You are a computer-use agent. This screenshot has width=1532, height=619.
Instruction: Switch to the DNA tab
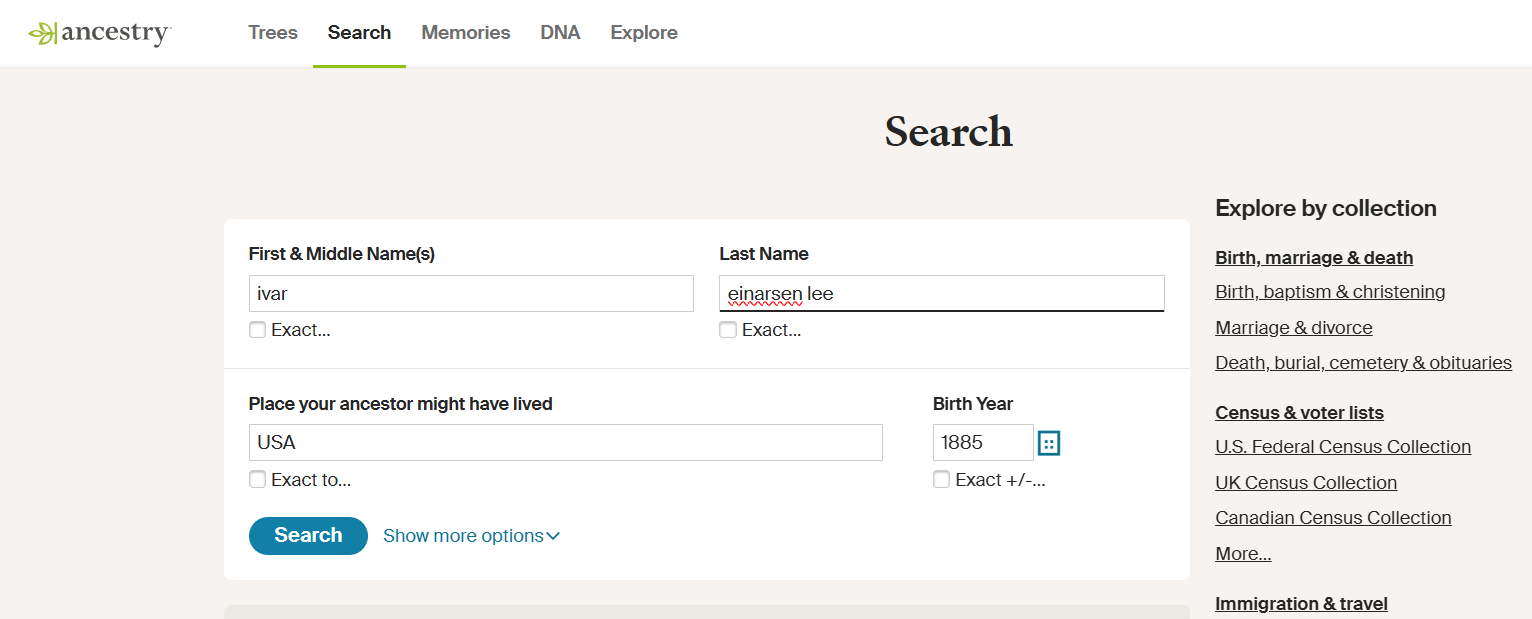(560, 32)
